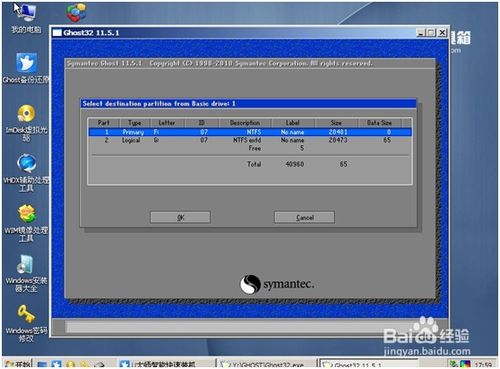Click the Ghost32 11.5.1 title bar

233,33
